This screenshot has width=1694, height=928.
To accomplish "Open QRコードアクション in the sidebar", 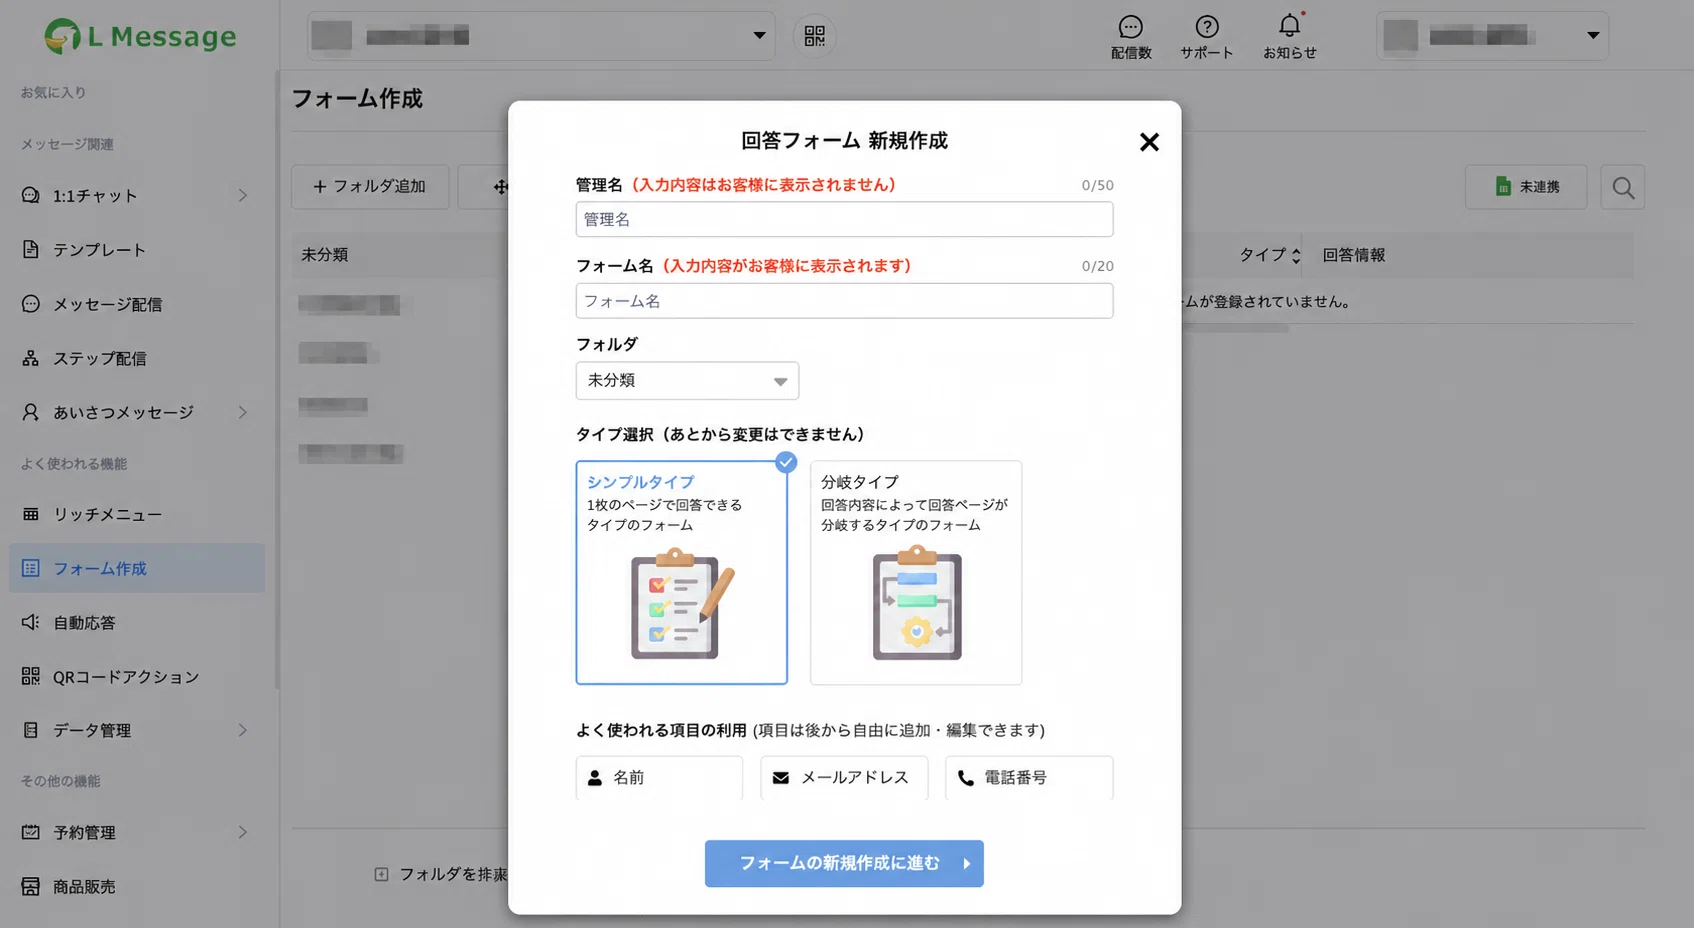I will pos(137,676).
